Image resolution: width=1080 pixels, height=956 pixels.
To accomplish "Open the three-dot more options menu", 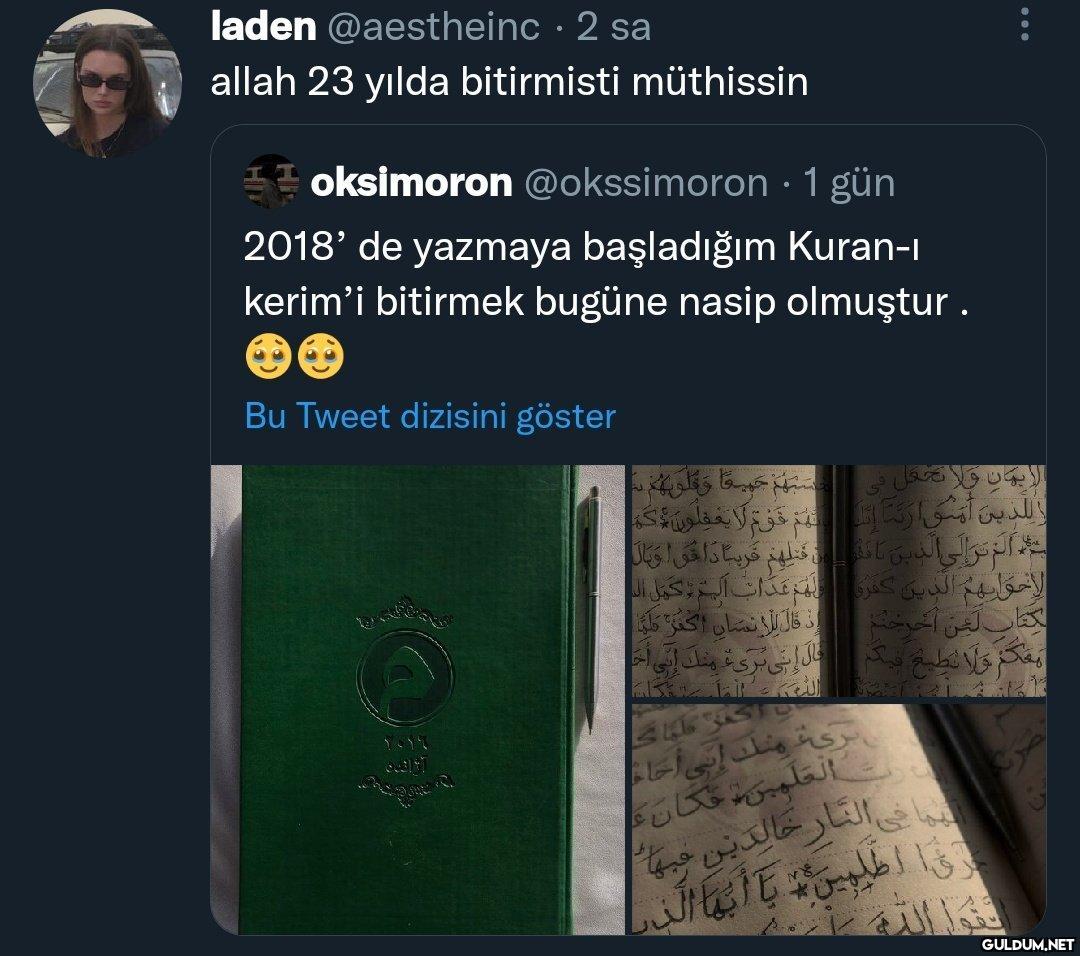I will click(1025, 25).
